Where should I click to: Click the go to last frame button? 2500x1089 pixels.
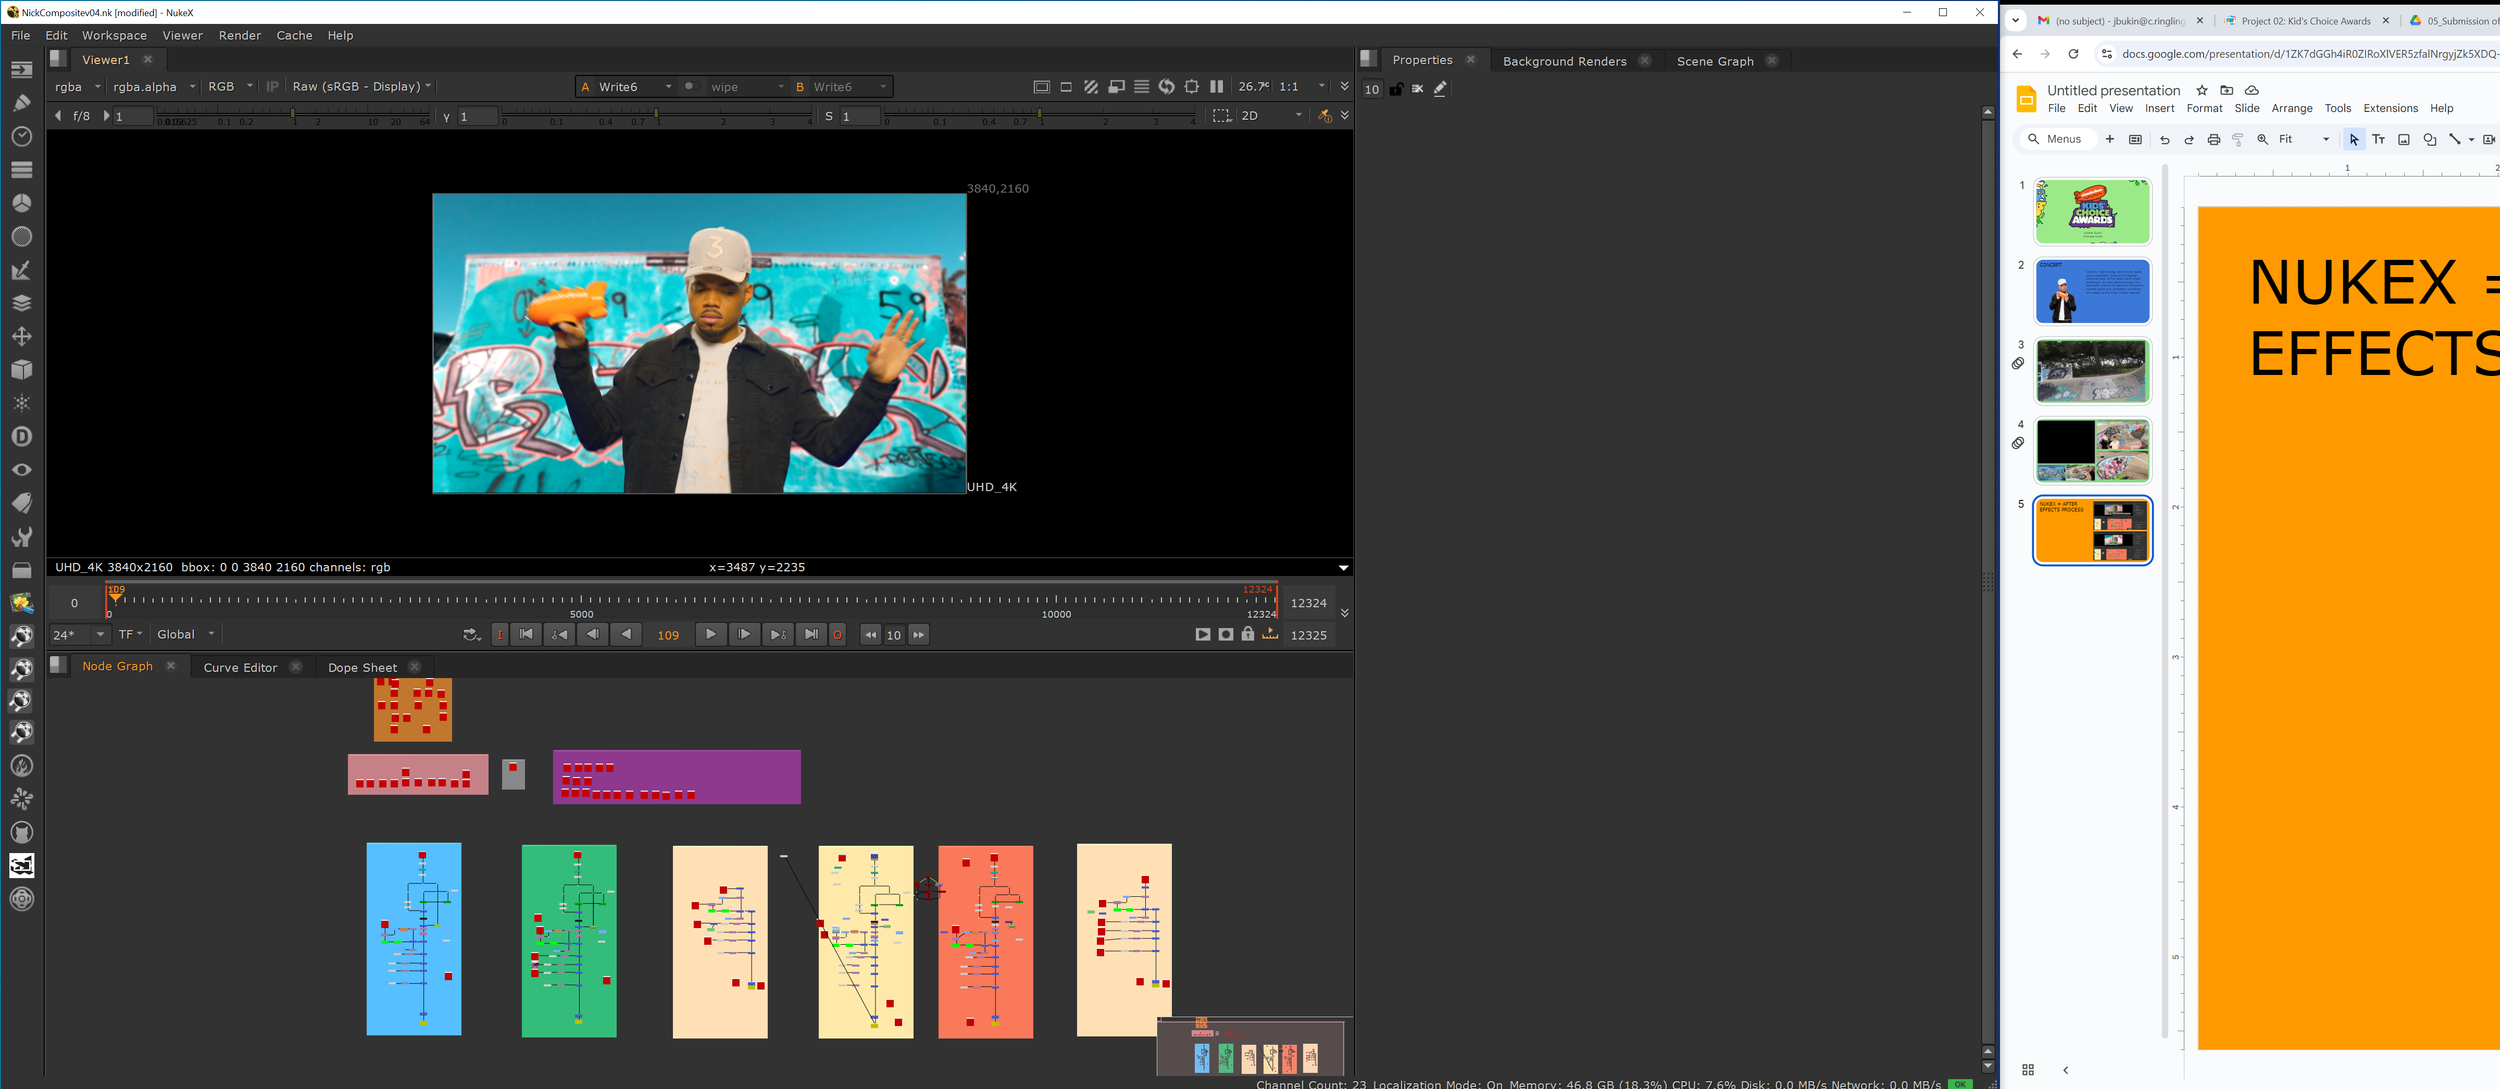[x=811, y=634]
